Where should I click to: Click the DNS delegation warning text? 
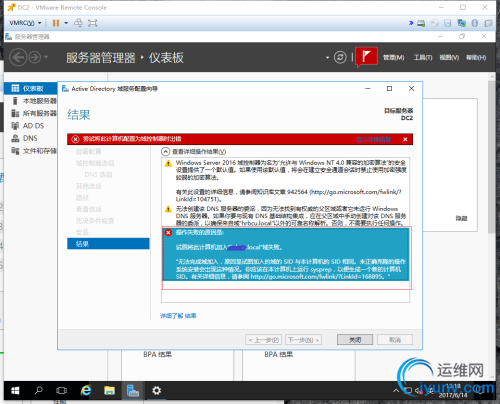(x=291, y=216)
